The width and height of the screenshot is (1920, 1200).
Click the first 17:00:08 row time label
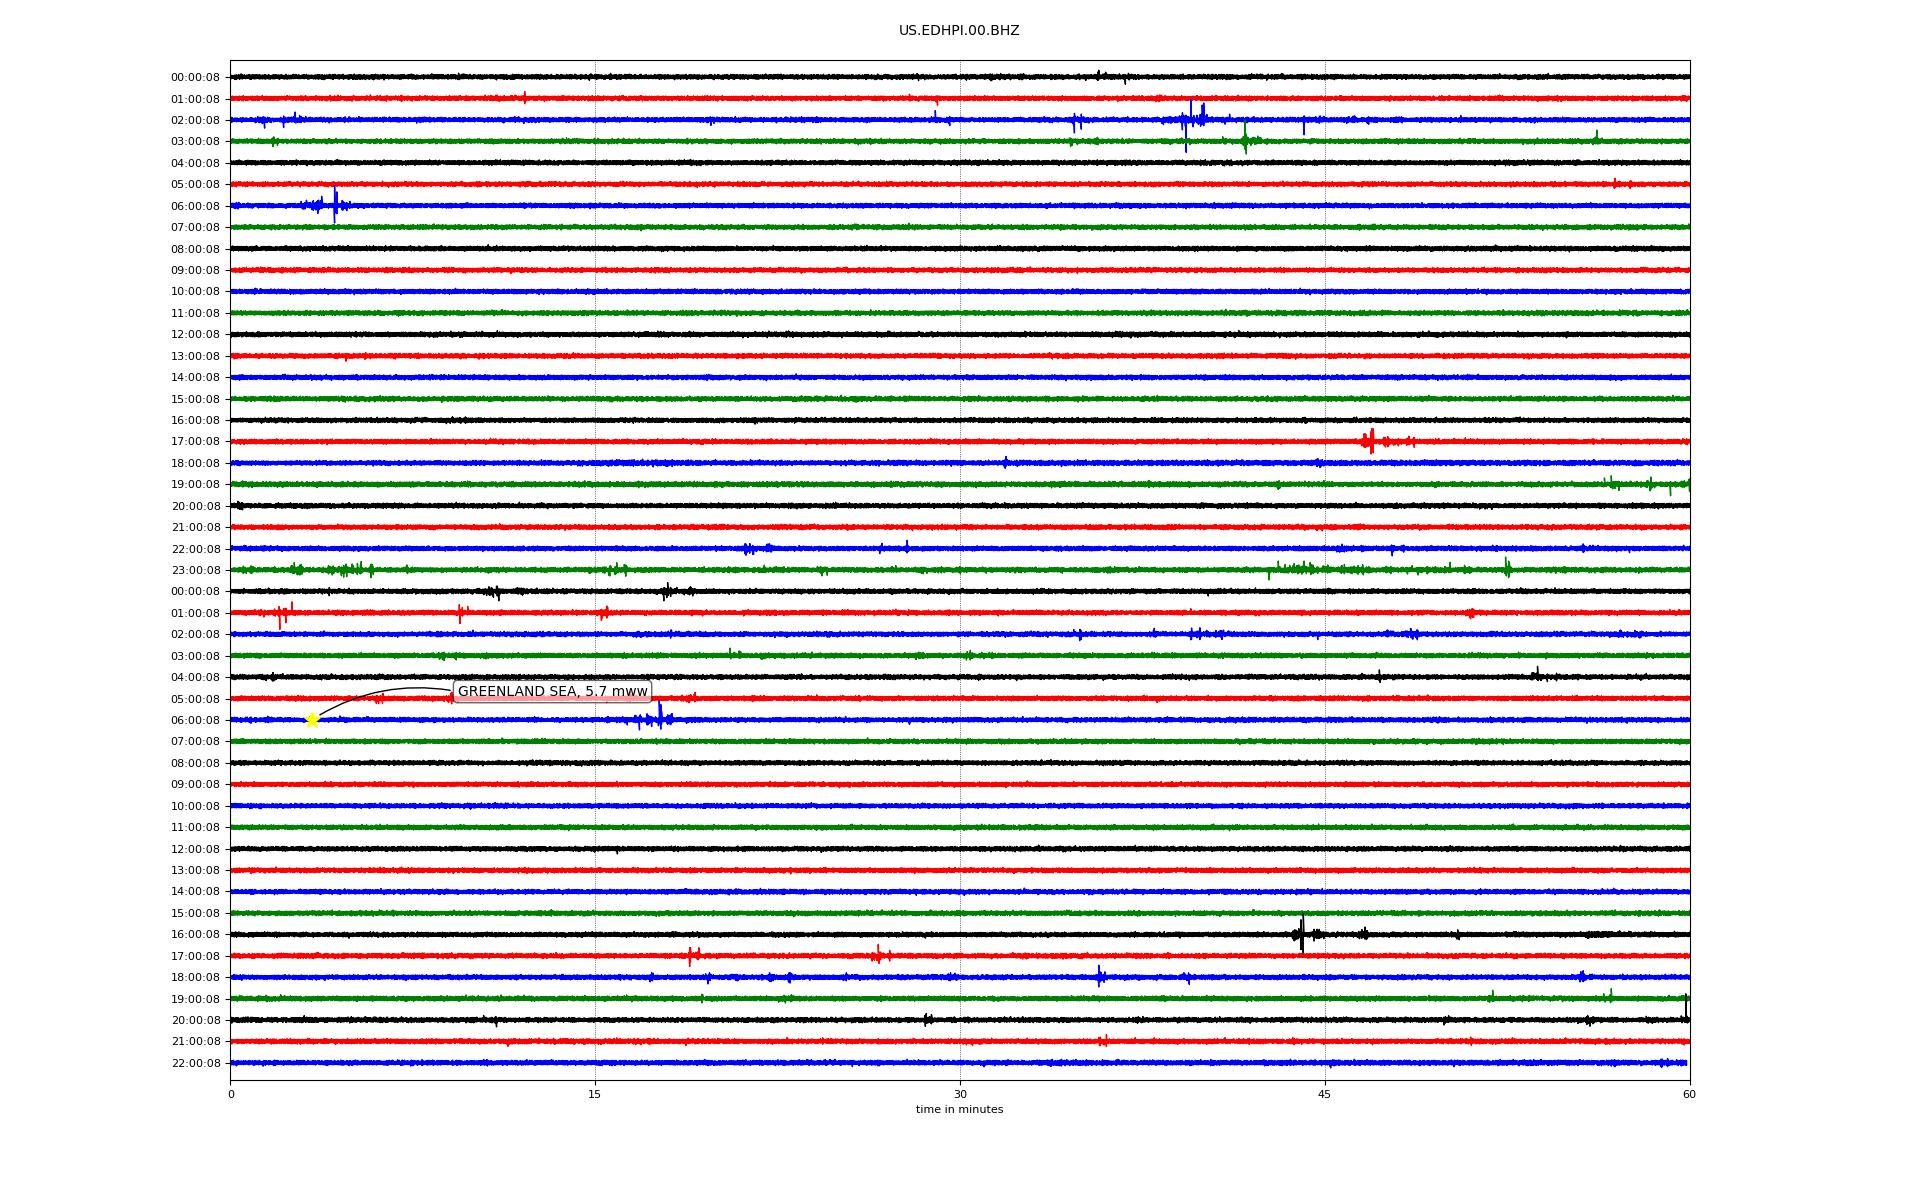[x=195, y=442]
